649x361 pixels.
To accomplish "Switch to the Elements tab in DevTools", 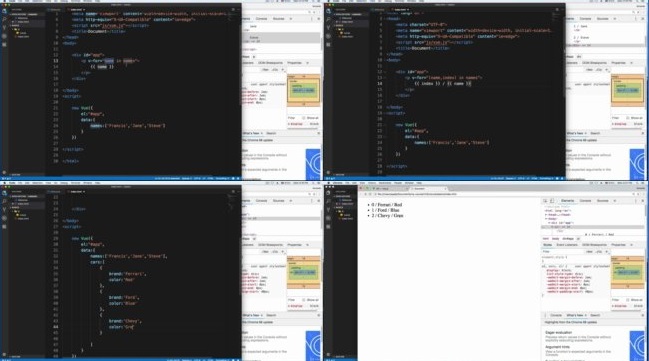I will (x=567, y=201).
